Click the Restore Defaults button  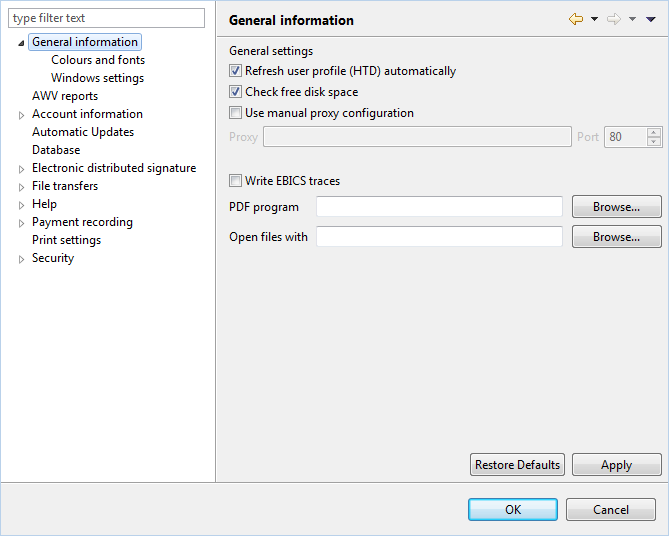pos(517,464)
